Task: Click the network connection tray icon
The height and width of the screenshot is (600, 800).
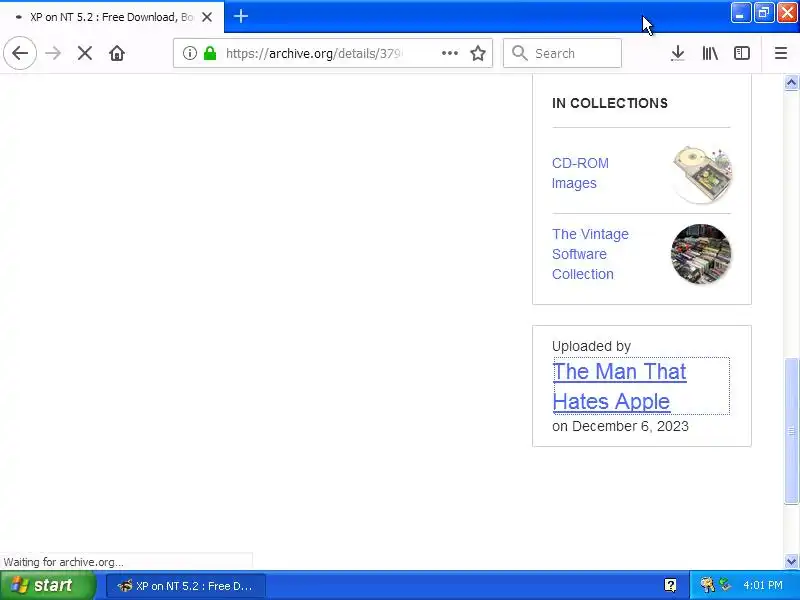Action: click(725, 584)
